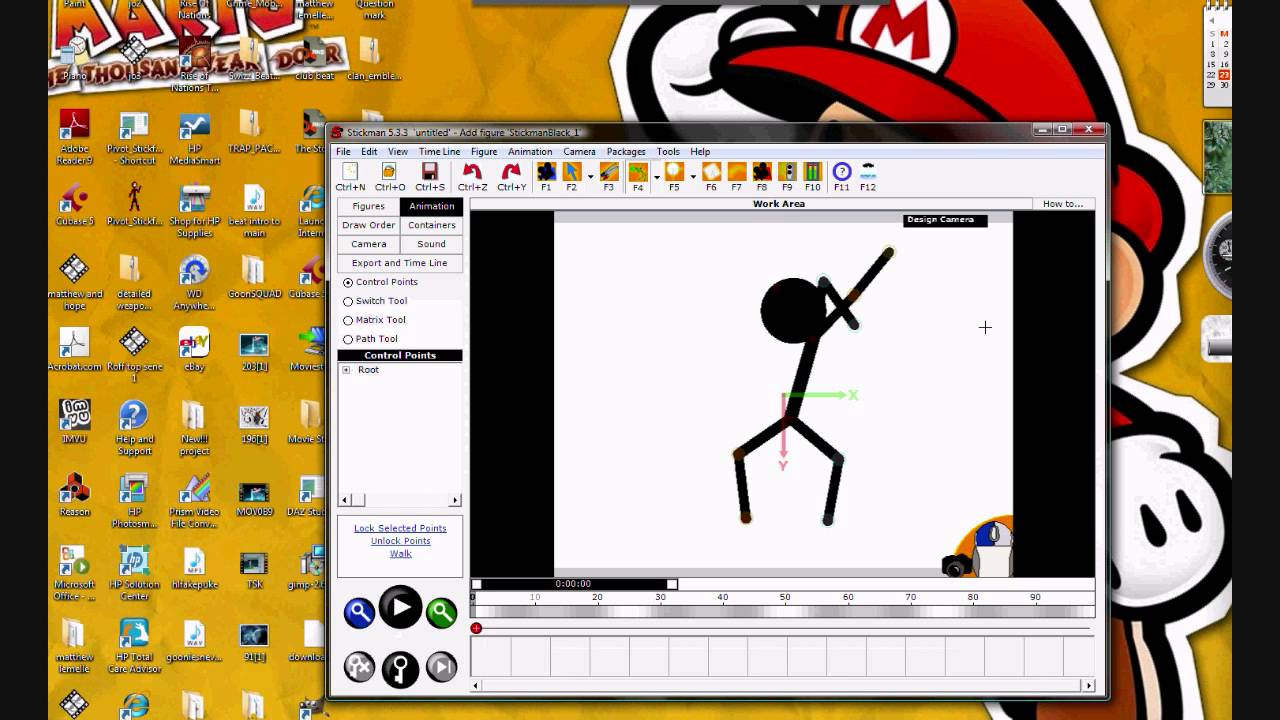
Task: Switch to the Figures panel tab
Action: pyautogui.click(x=368, y=206)
